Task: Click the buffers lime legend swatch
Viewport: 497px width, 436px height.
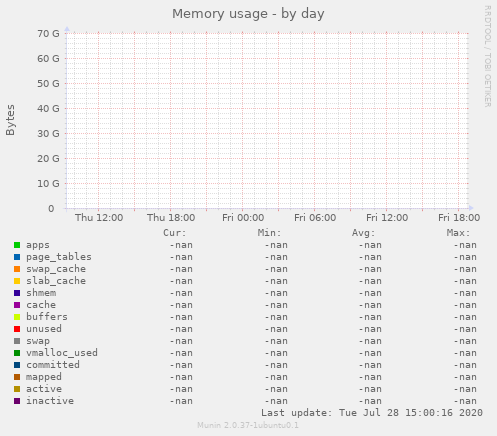Action: [17, 317]
